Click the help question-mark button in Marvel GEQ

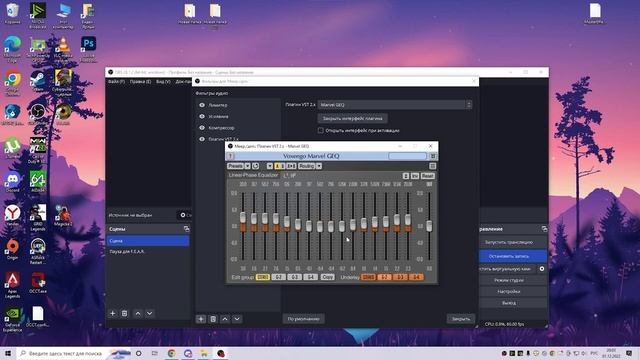click(231, 156)
